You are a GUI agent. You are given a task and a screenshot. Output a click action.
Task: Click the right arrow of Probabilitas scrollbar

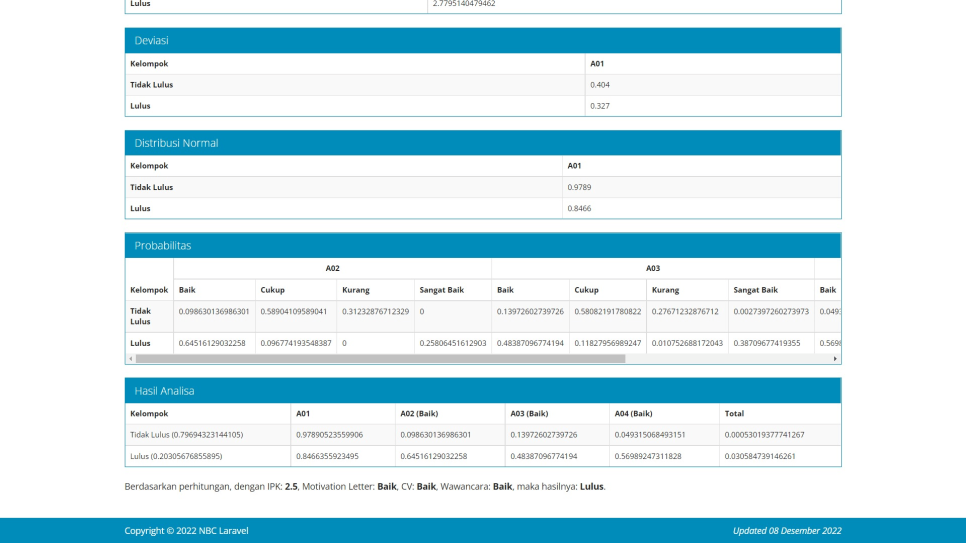[835, 359]
